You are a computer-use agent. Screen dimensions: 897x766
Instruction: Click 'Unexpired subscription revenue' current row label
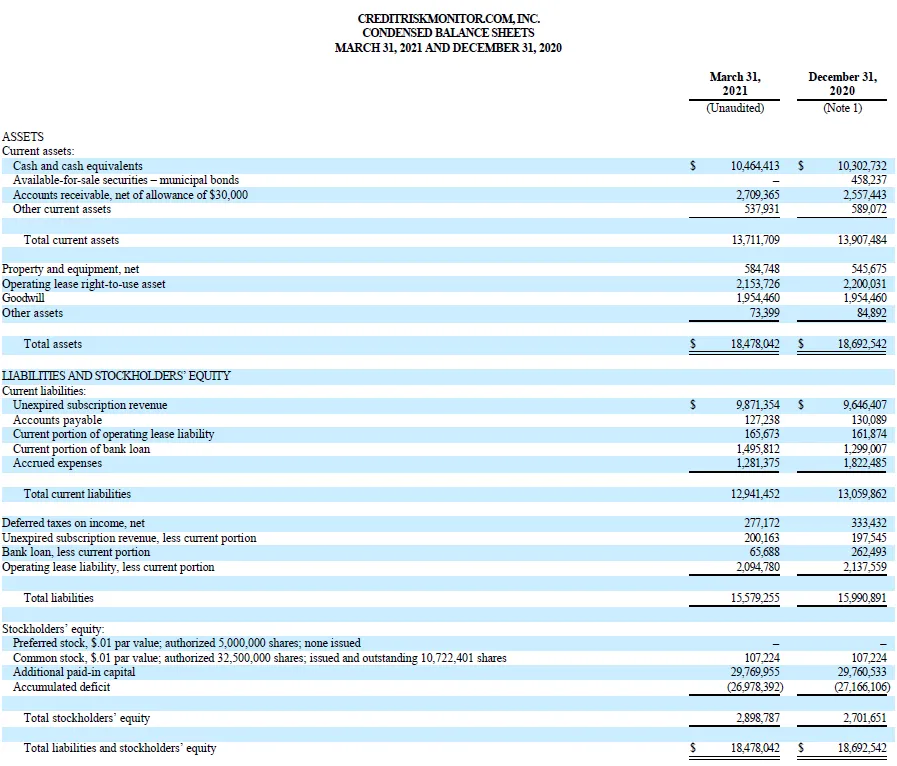click(90, 405)
